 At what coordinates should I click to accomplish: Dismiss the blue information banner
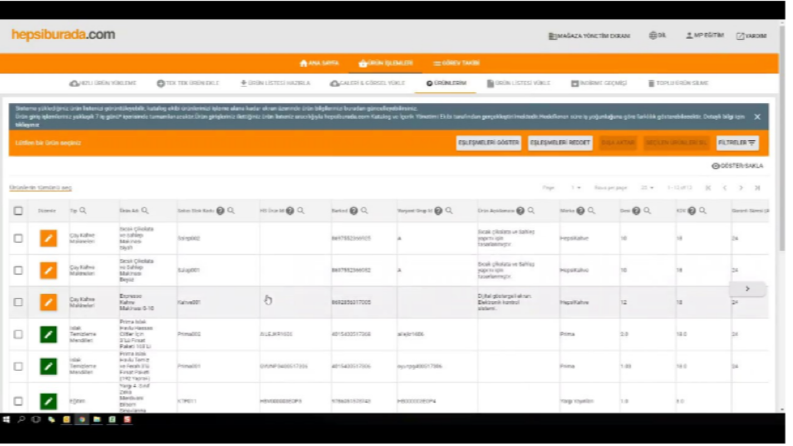point(757,117)
